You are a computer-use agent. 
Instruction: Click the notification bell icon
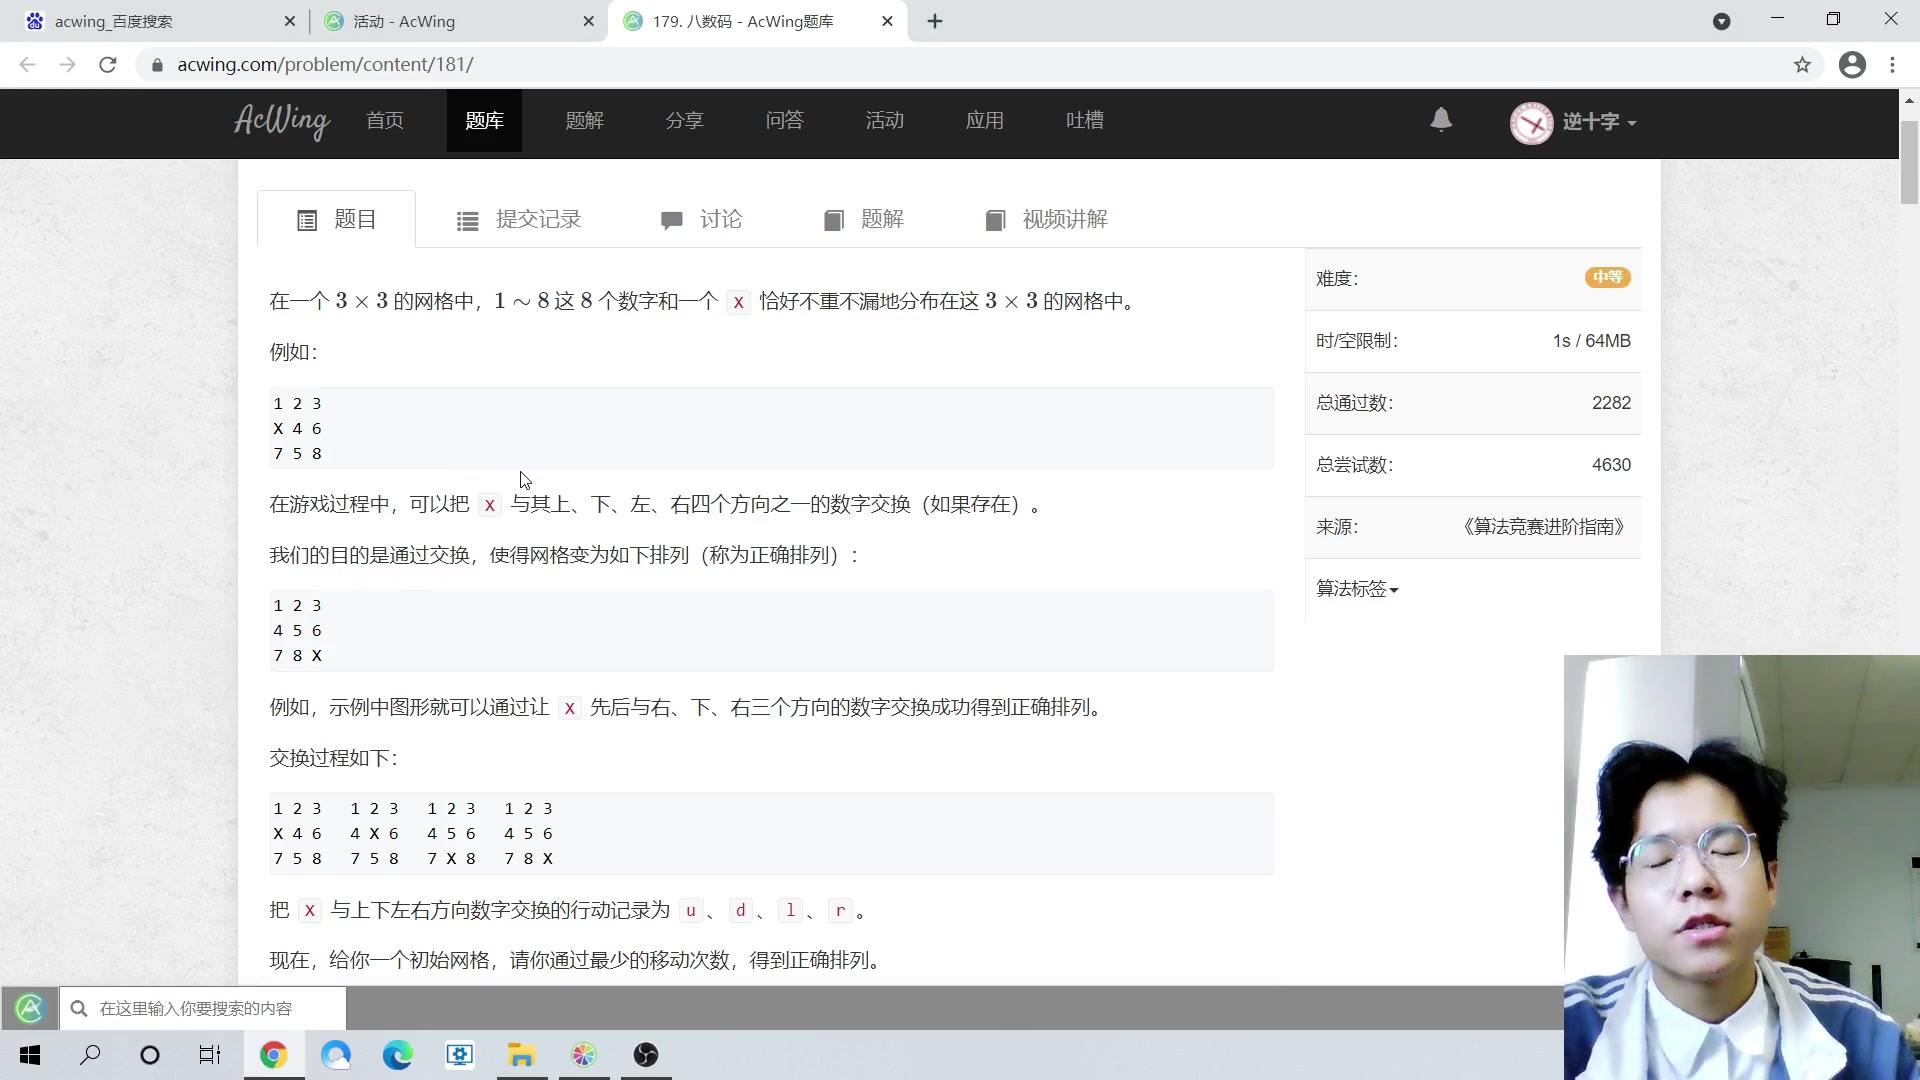point(1441,119)
